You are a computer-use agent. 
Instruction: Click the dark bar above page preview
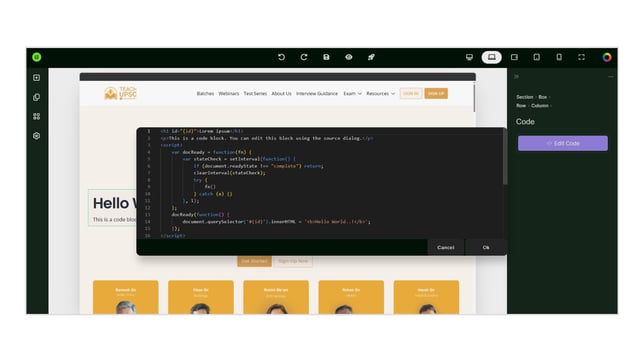[x=278, y=77]
